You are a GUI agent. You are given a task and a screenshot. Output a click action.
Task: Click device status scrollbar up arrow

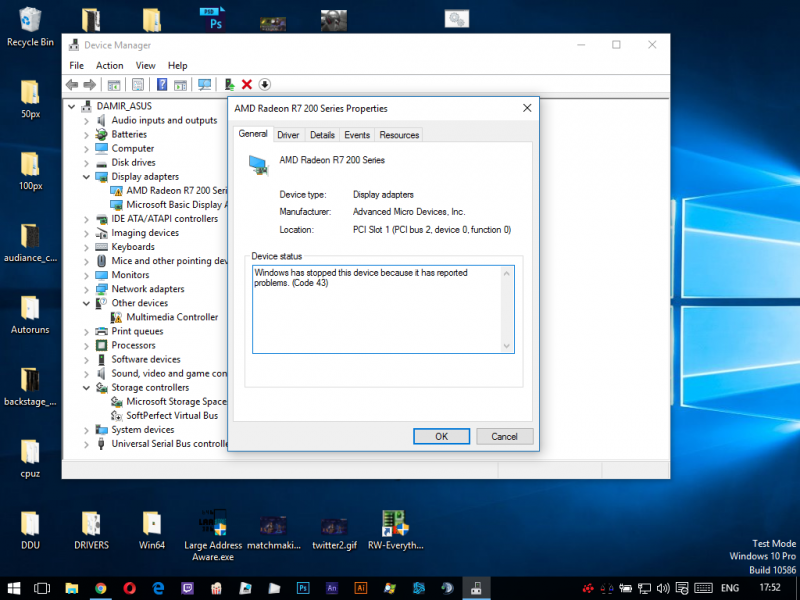(507, 273)
